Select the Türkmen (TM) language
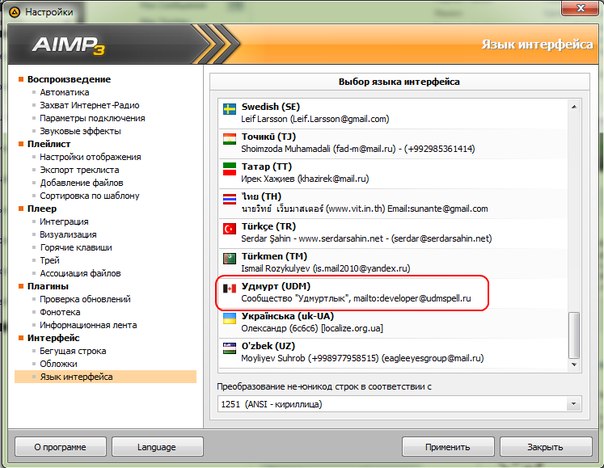The width and height of the screenshot is (604, 468). point(392,262)
